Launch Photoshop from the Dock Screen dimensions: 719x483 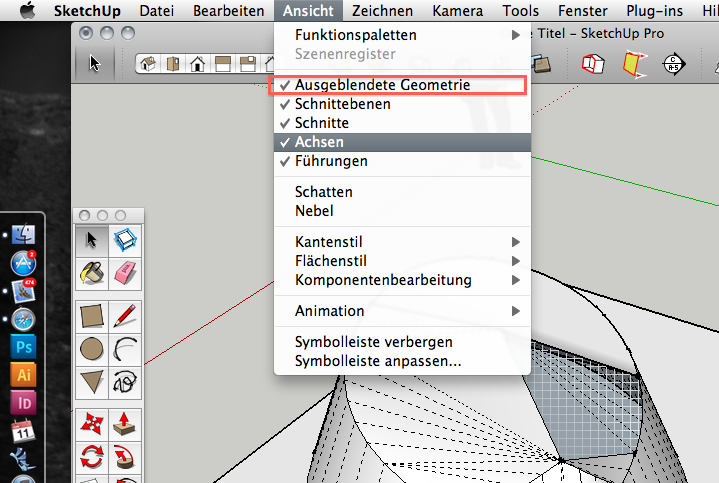click(23, 347)
